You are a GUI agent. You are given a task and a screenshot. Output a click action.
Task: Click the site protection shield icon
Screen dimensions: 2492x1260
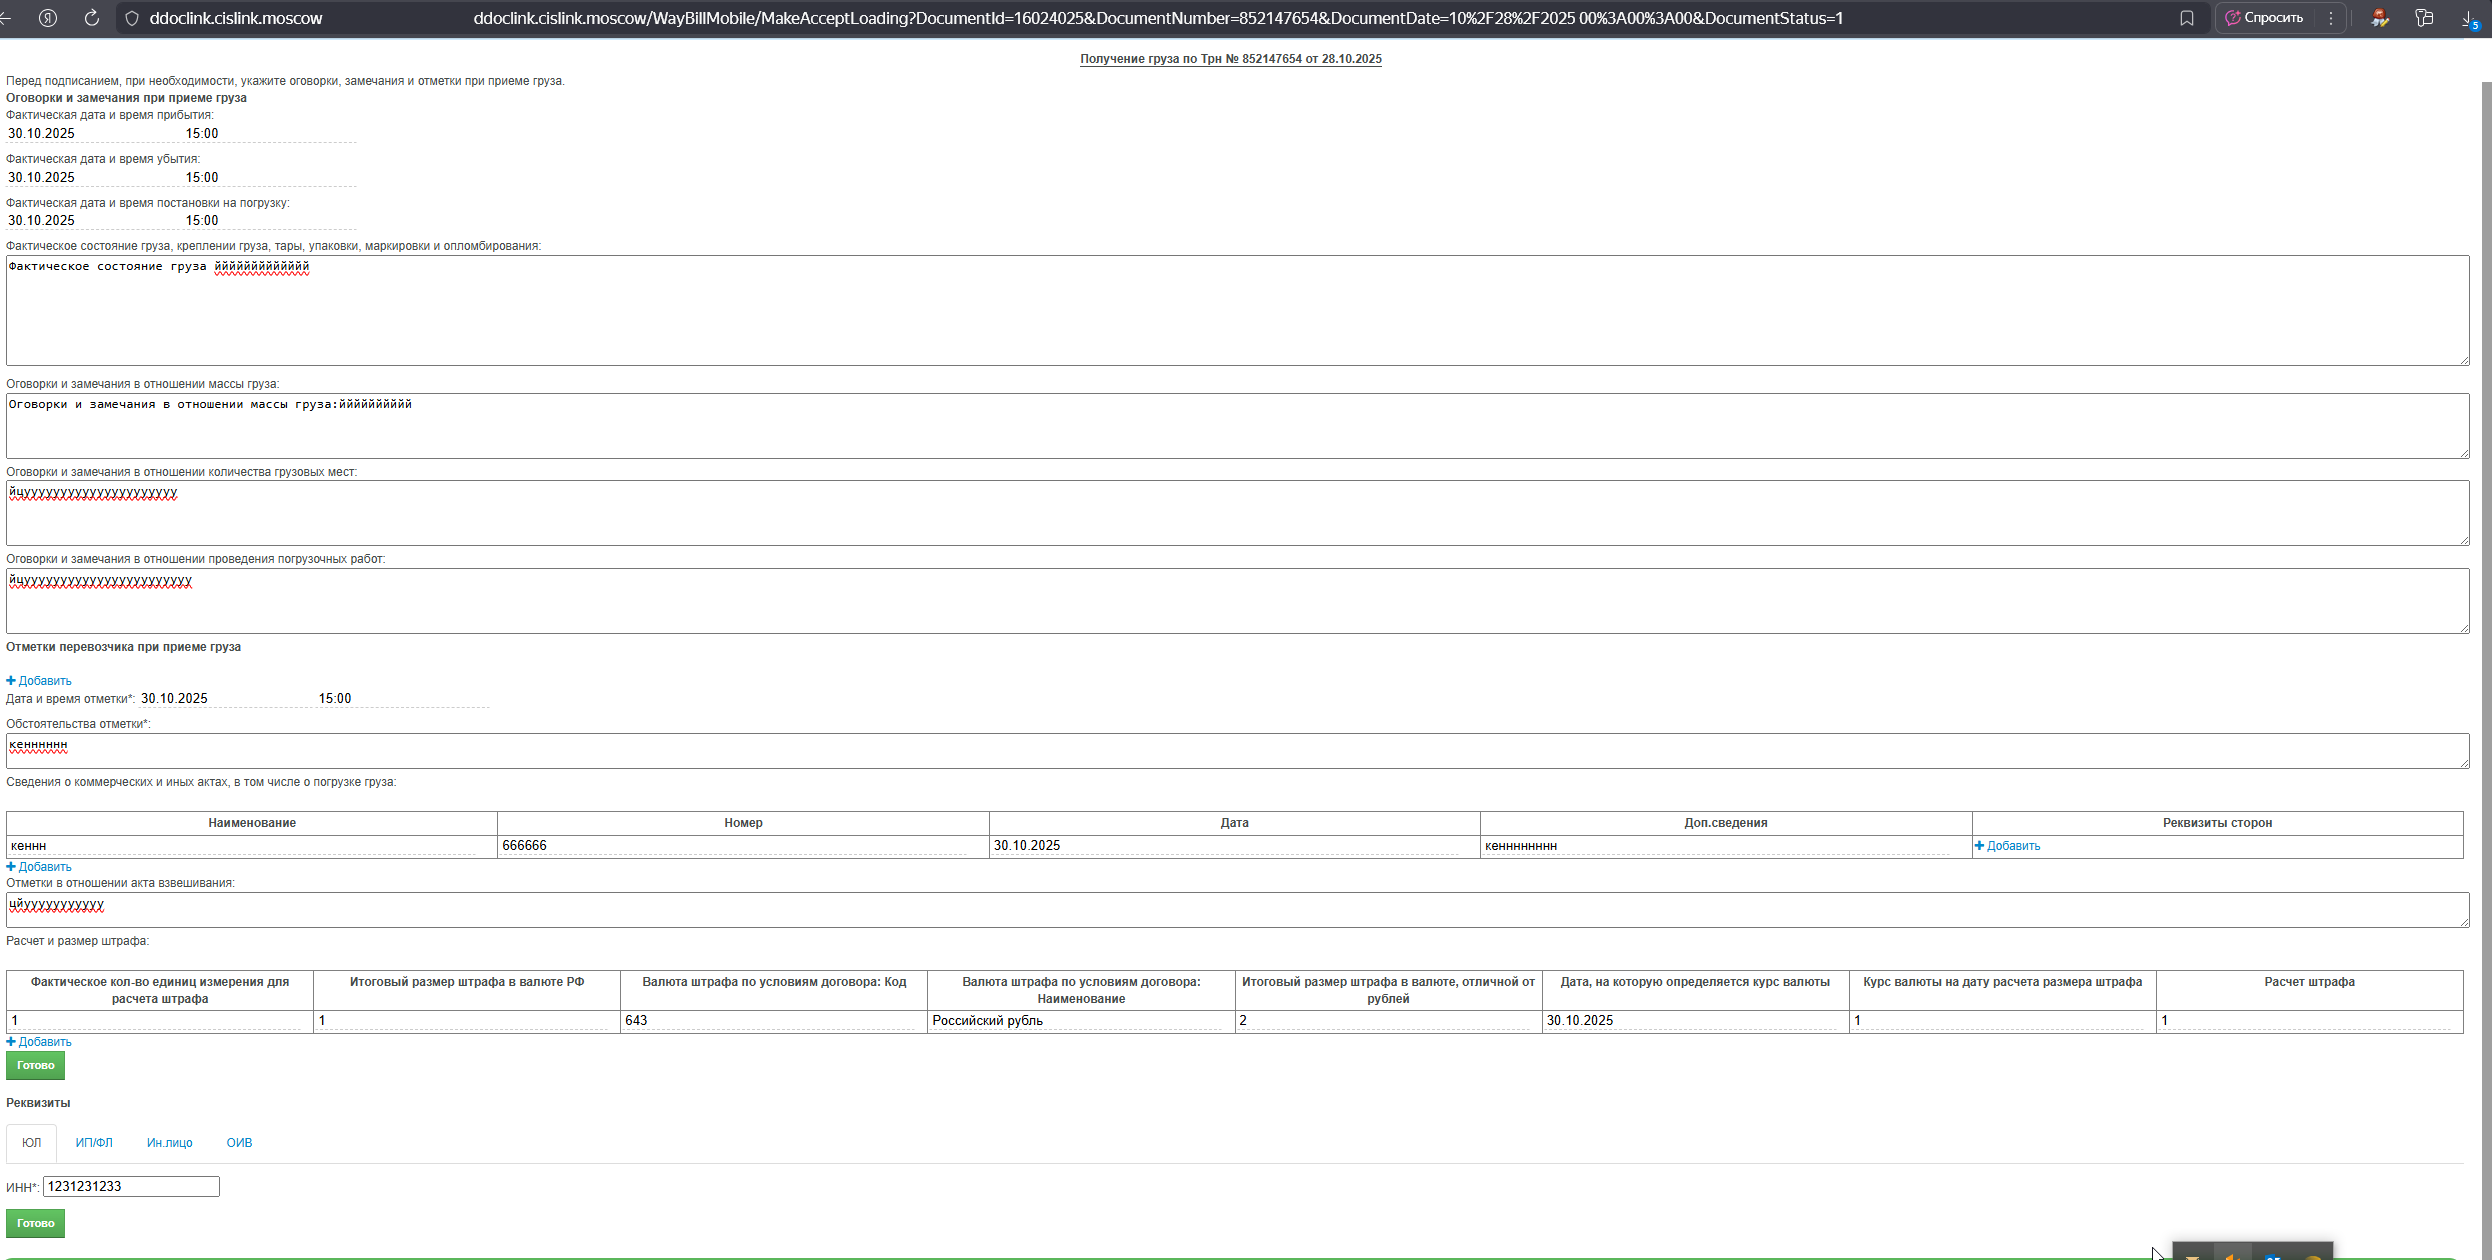[131, 18]
